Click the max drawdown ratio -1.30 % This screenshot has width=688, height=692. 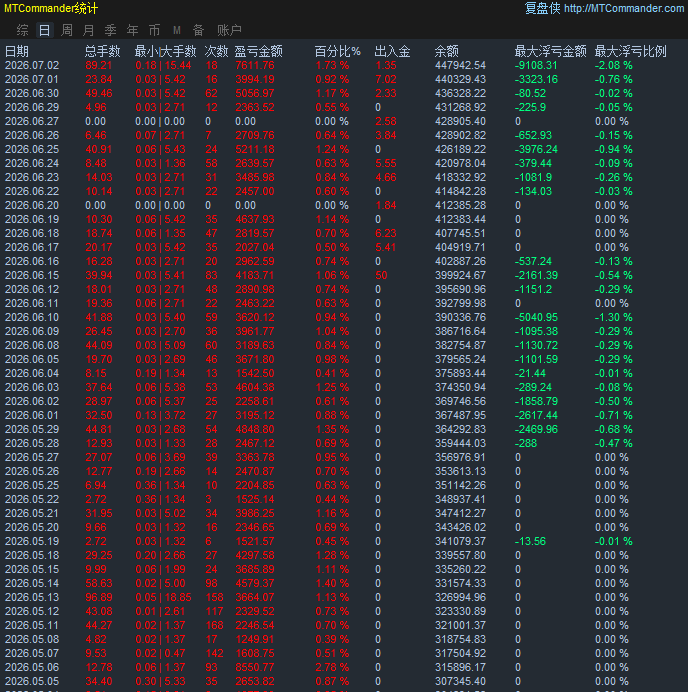pos(613,317)
